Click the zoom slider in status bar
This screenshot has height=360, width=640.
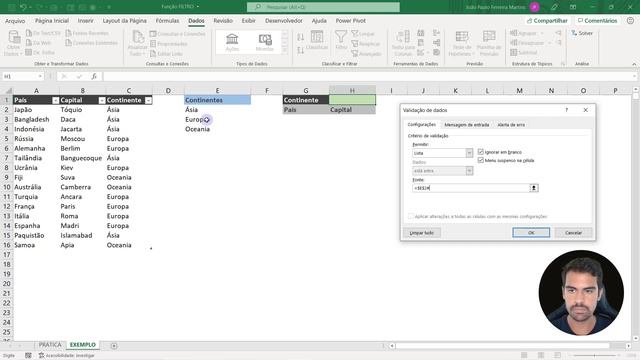[594, 356]
